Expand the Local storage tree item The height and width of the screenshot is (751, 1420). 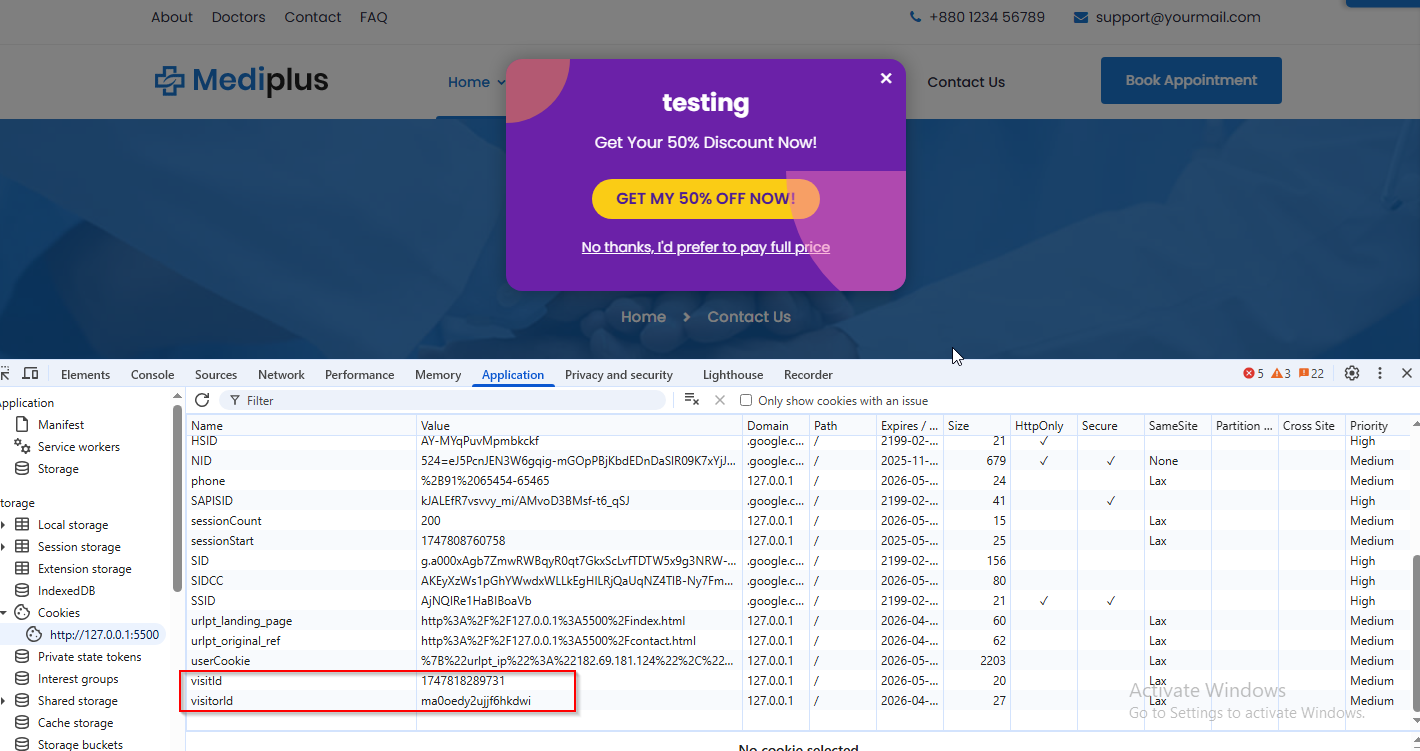[x=4, y=525]
